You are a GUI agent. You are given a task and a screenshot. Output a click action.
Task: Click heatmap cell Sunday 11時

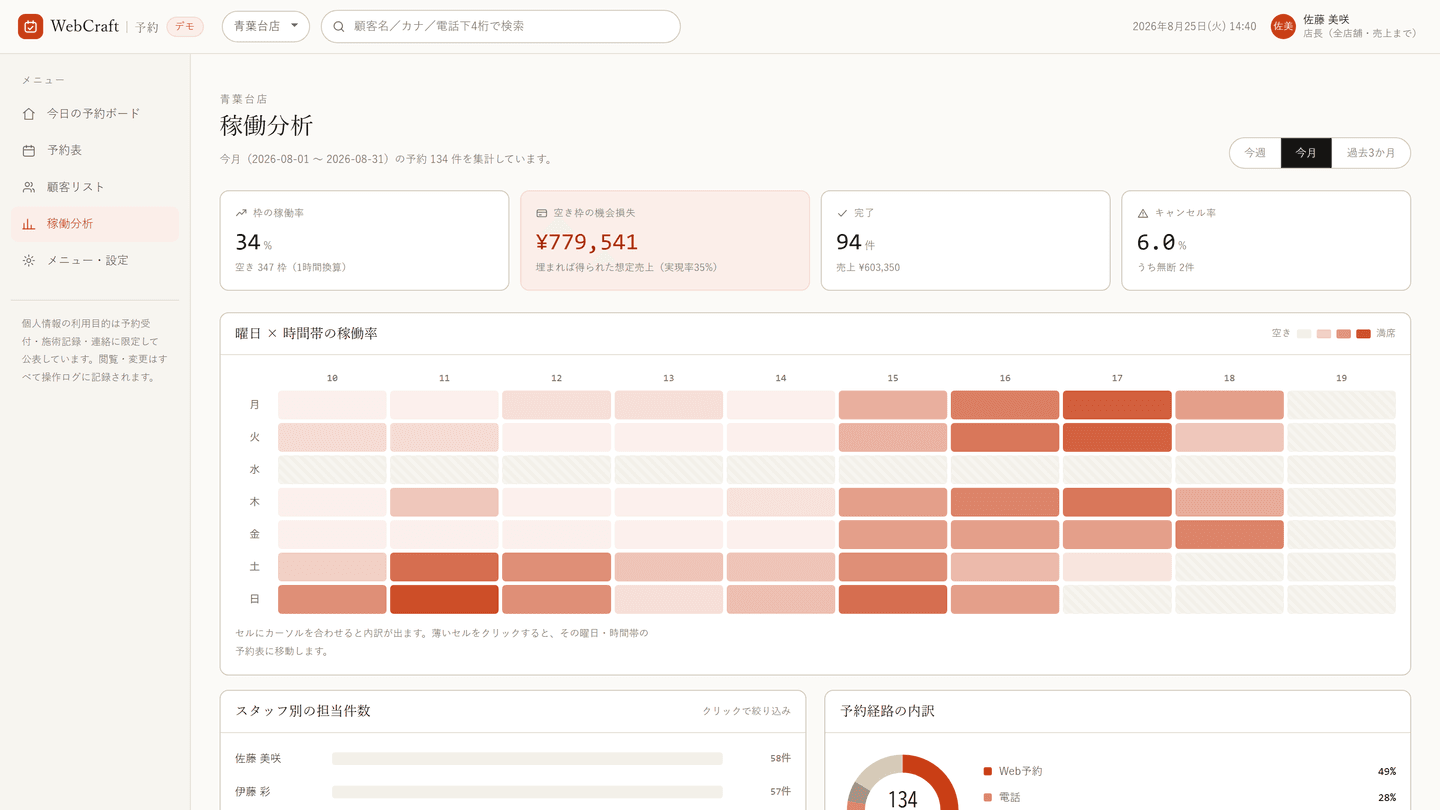coord(444,600)
